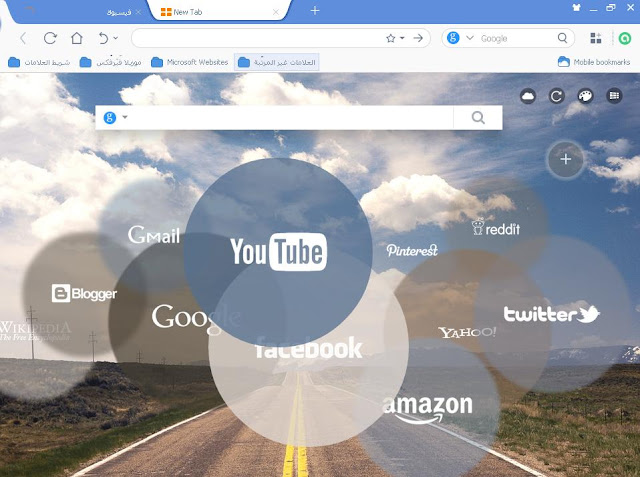Image resolution: width=640 pixels, height=477 pixels.
Task: Bookmark this page with the star icon
Action: click(x=391, y=38)
